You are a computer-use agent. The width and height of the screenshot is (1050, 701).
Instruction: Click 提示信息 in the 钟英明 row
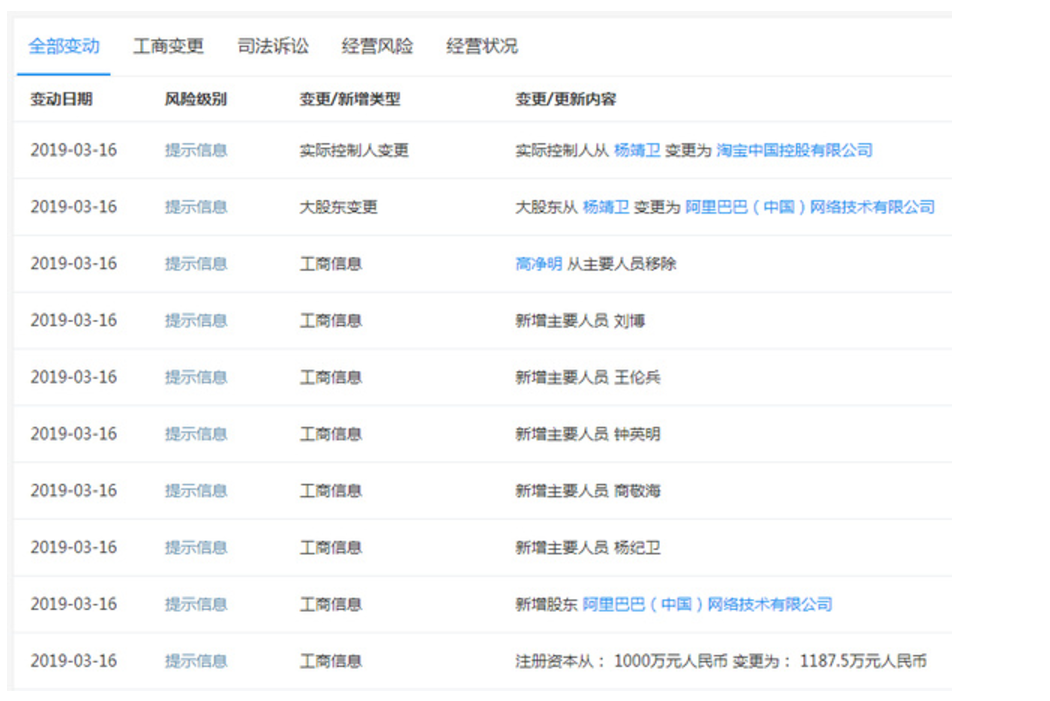coord(196,434)
